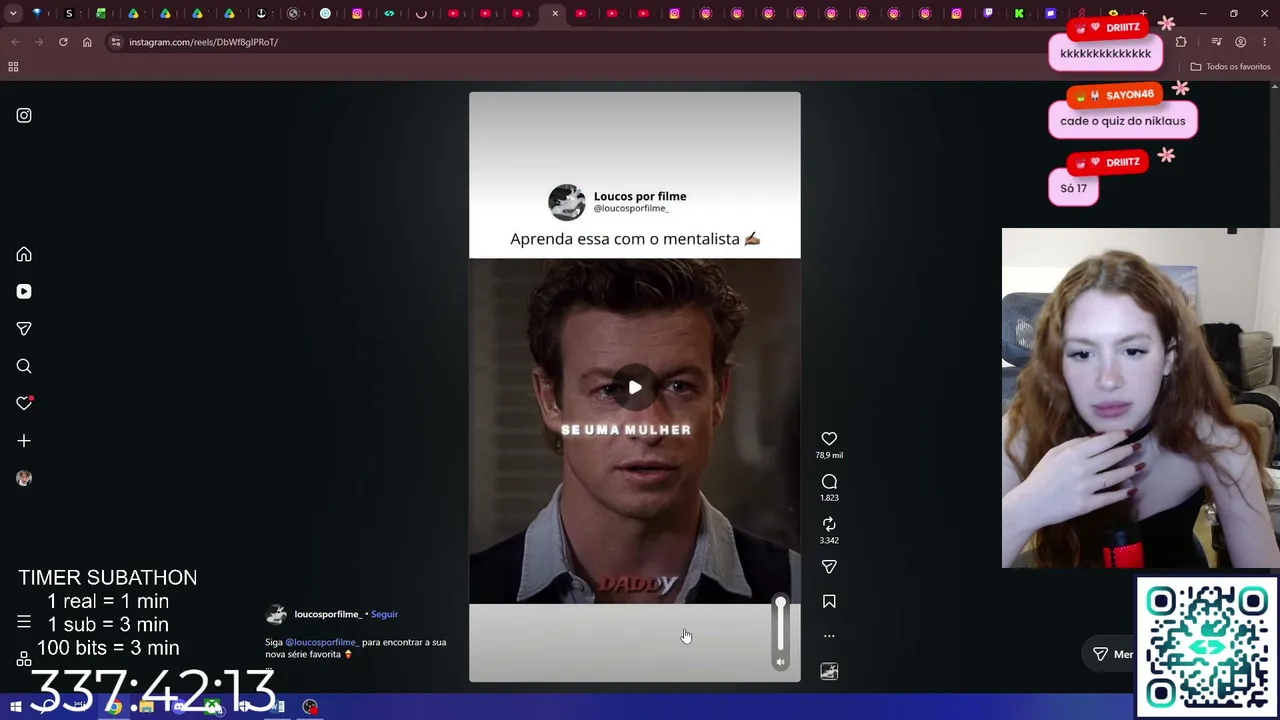Reload the page in Chrome
The height and width of the screenshot is (720, 1280).
(x=63, y=42)
